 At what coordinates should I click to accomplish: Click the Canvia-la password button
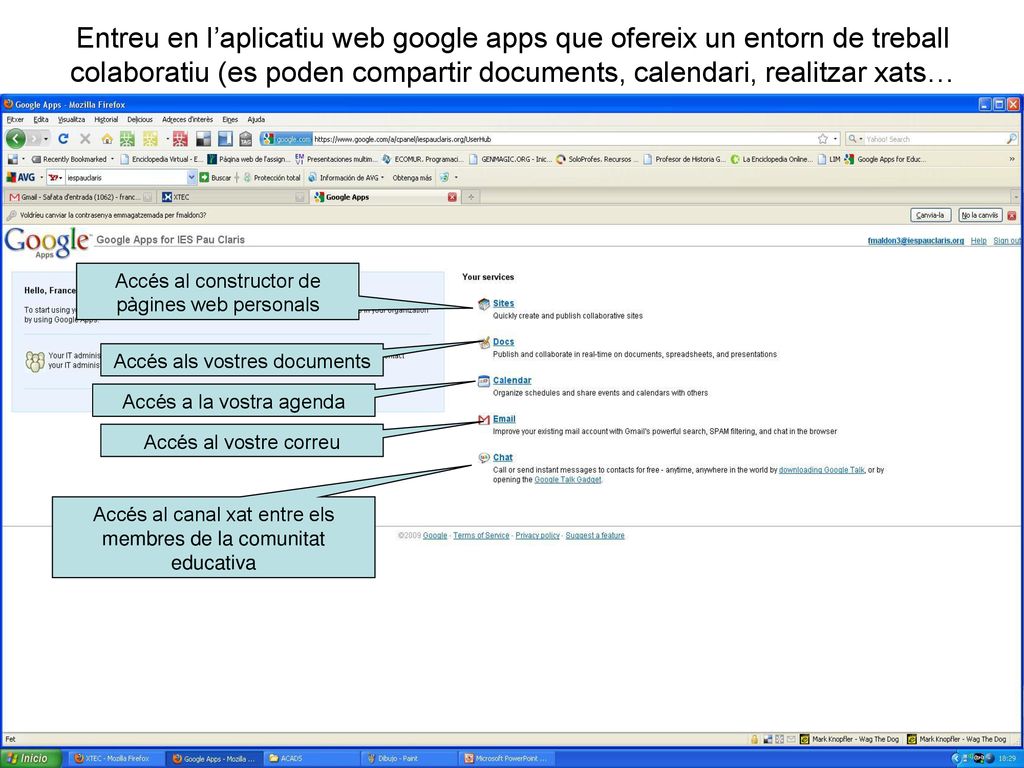930,215
